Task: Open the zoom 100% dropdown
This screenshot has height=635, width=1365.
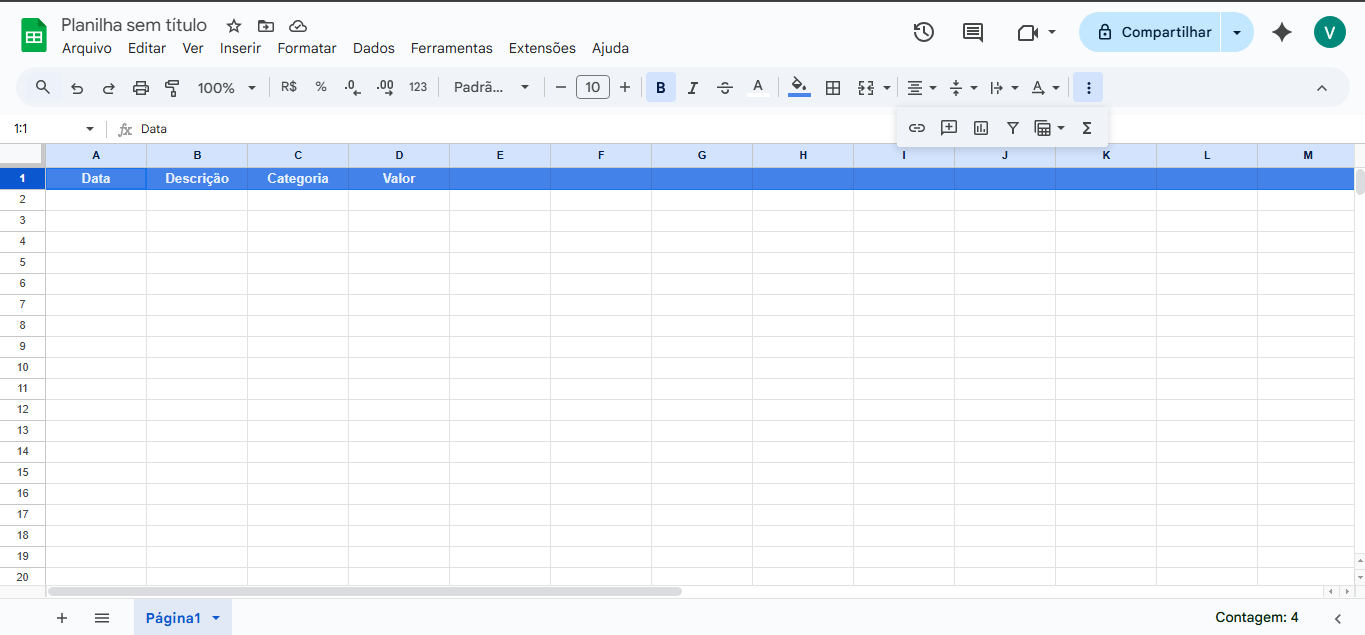Action: [226, 88]
